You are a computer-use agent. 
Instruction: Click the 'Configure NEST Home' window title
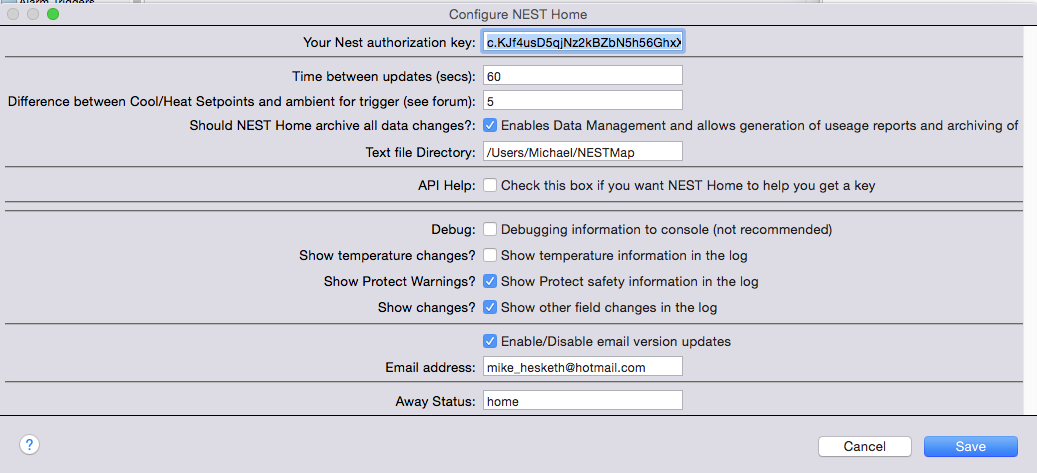[x=518, y=14]
